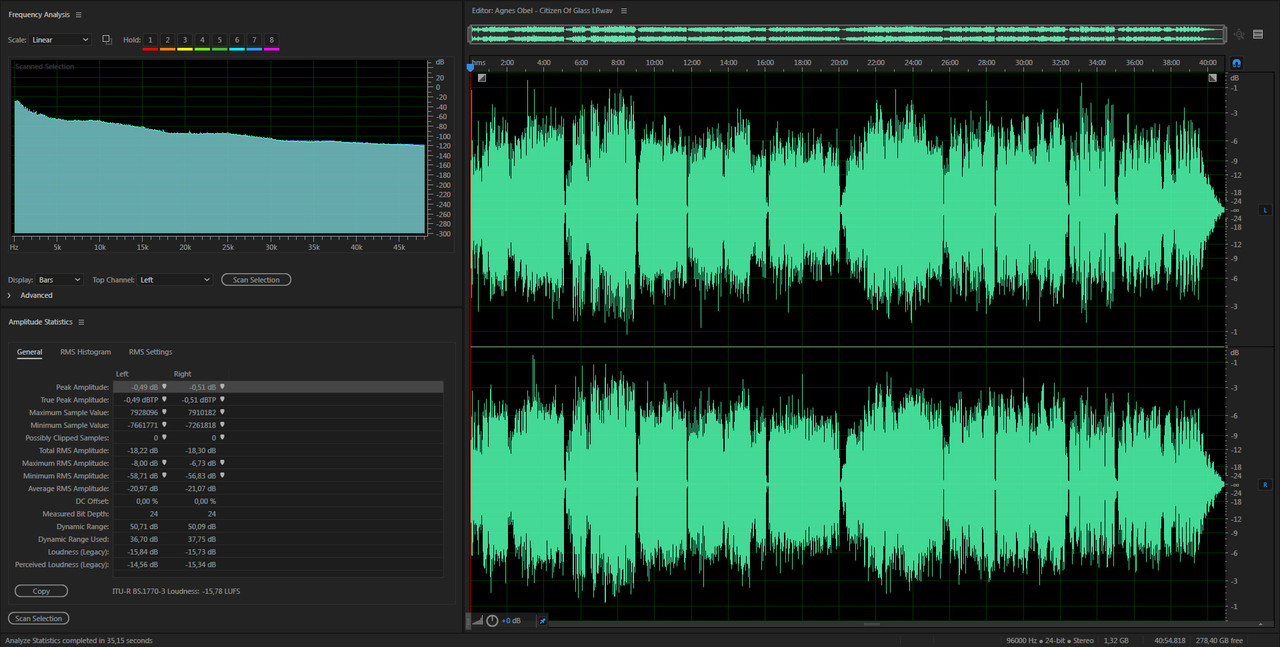
Task: Click the zoom navigator icon beside overview
Action: (1240, 34)
